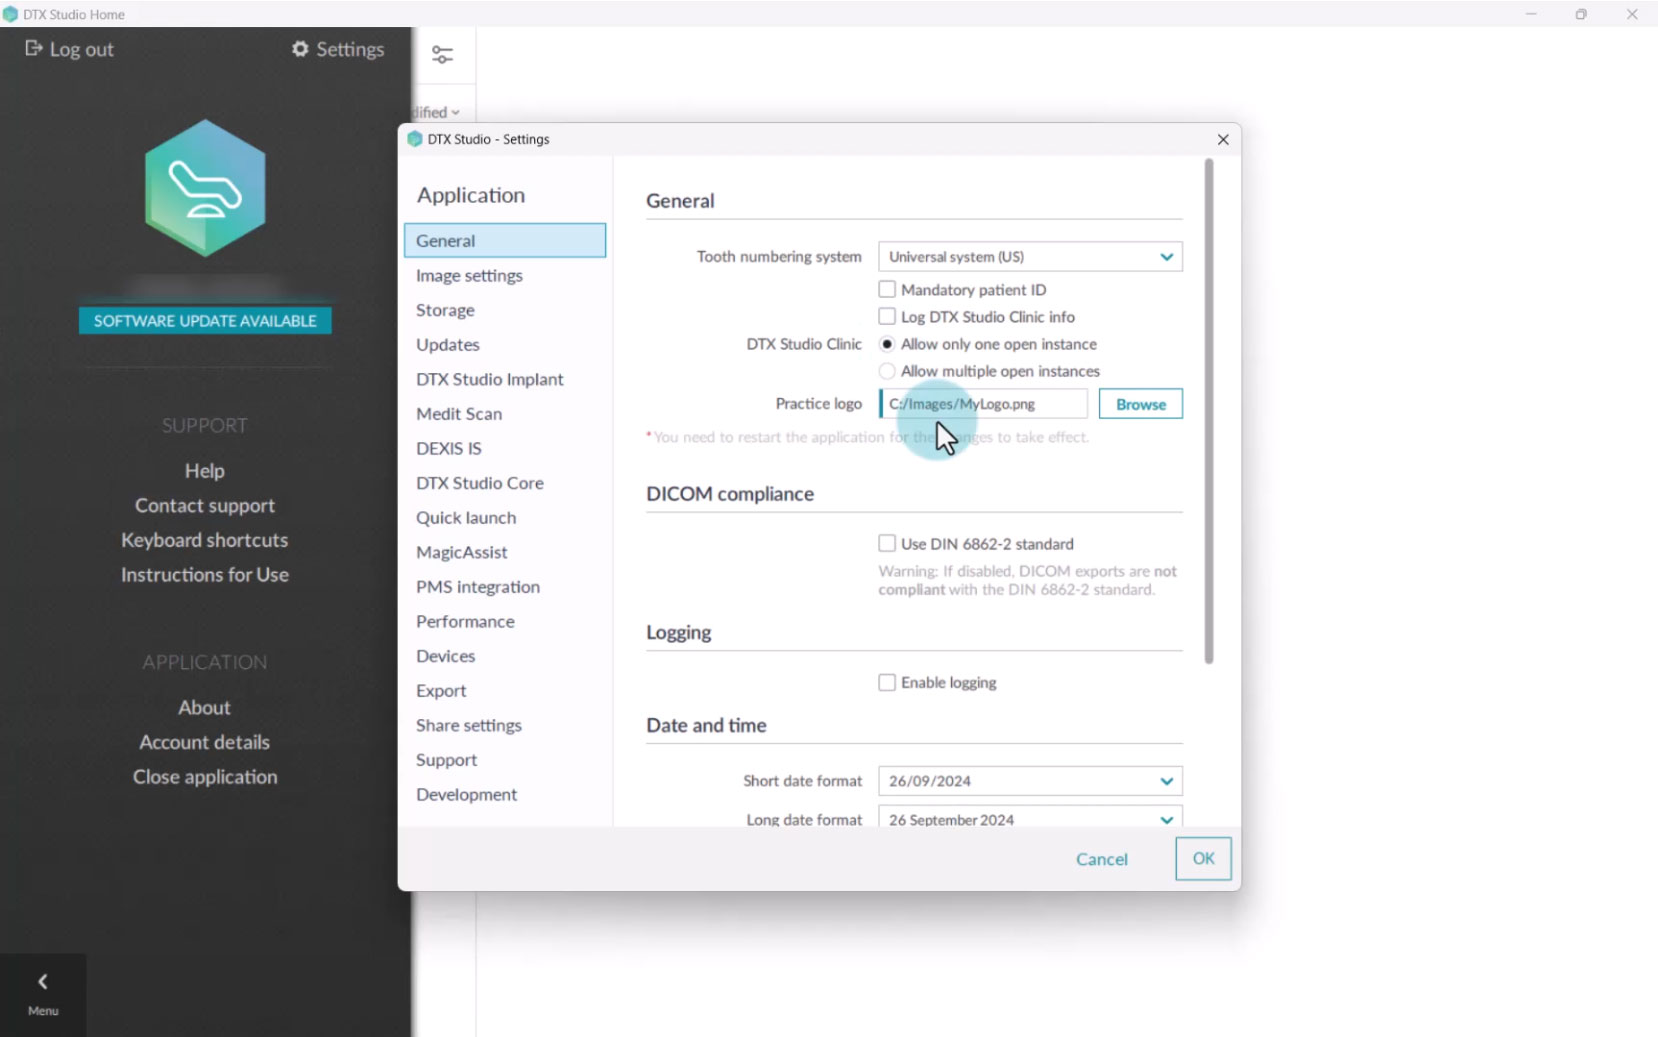Confirm settings with OK button
The width and height of the screenshot is (1658, 1037).
tap(1203, 859)
